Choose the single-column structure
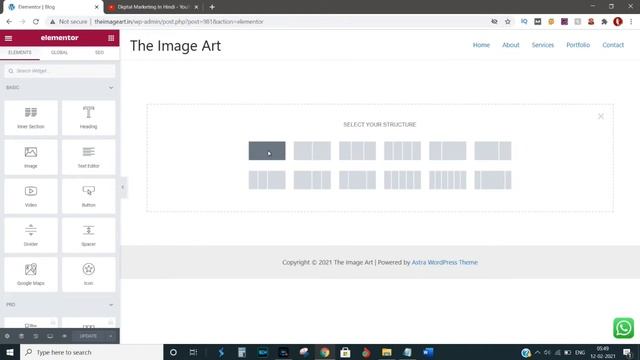The height and width of the screenshot is (360, 640). (x=267, y=151)
